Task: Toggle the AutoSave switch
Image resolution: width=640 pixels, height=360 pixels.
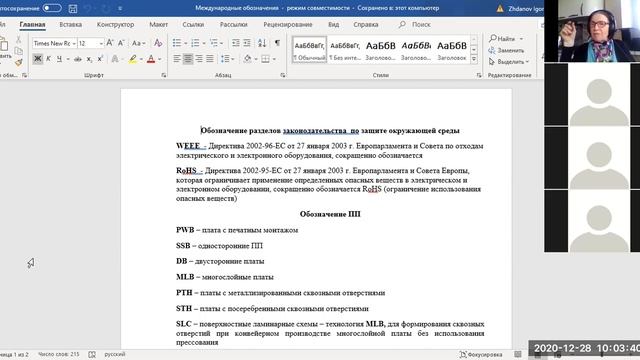Action: coord(52,8)
